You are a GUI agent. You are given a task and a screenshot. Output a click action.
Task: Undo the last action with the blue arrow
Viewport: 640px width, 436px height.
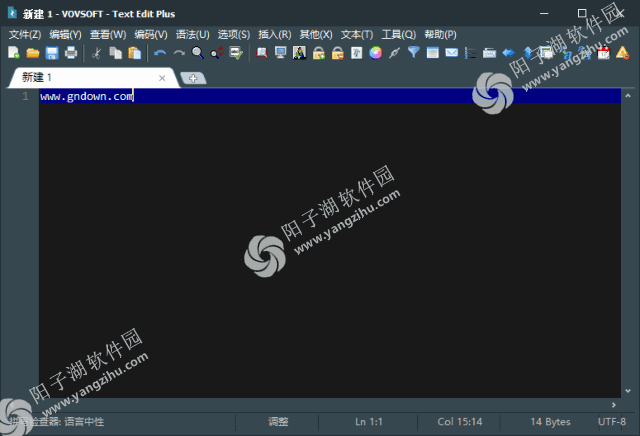point(160,53)
